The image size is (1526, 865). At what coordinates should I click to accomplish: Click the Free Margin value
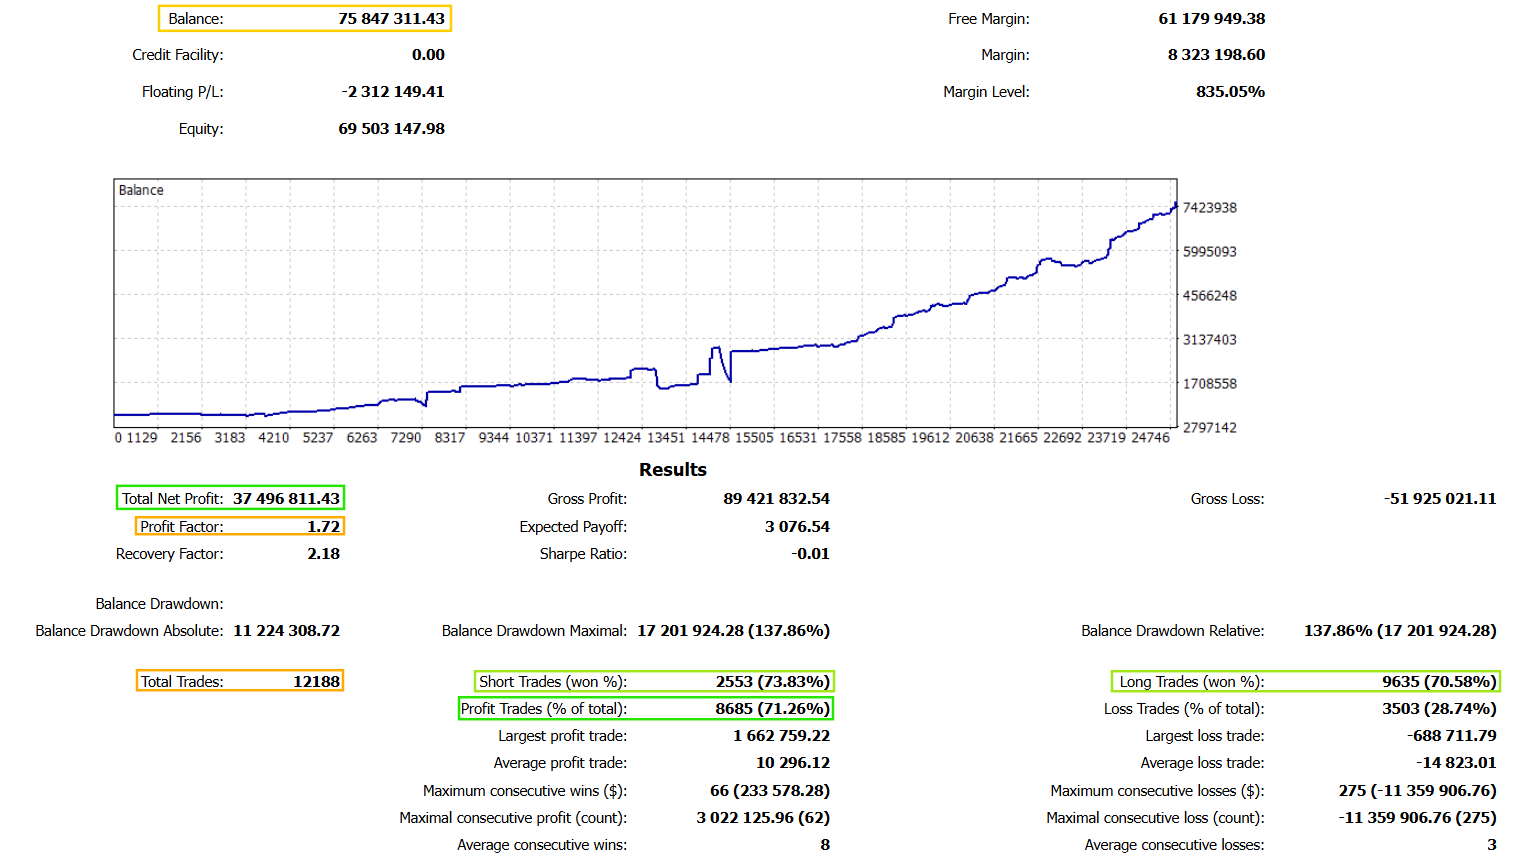[x=1211, y=19]
